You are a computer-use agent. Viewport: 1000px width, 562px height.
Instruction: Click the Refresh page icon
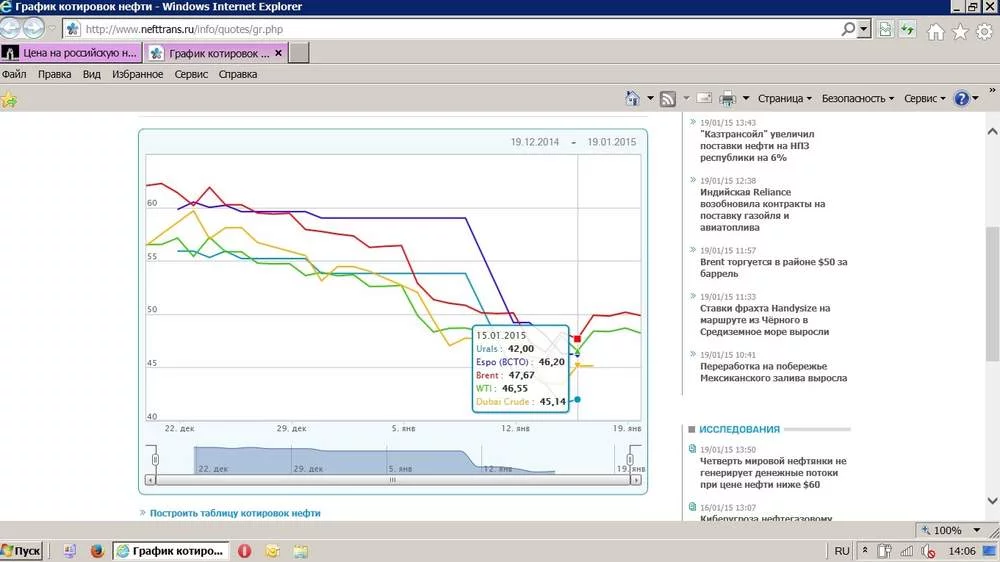click(x=908, y=30)
